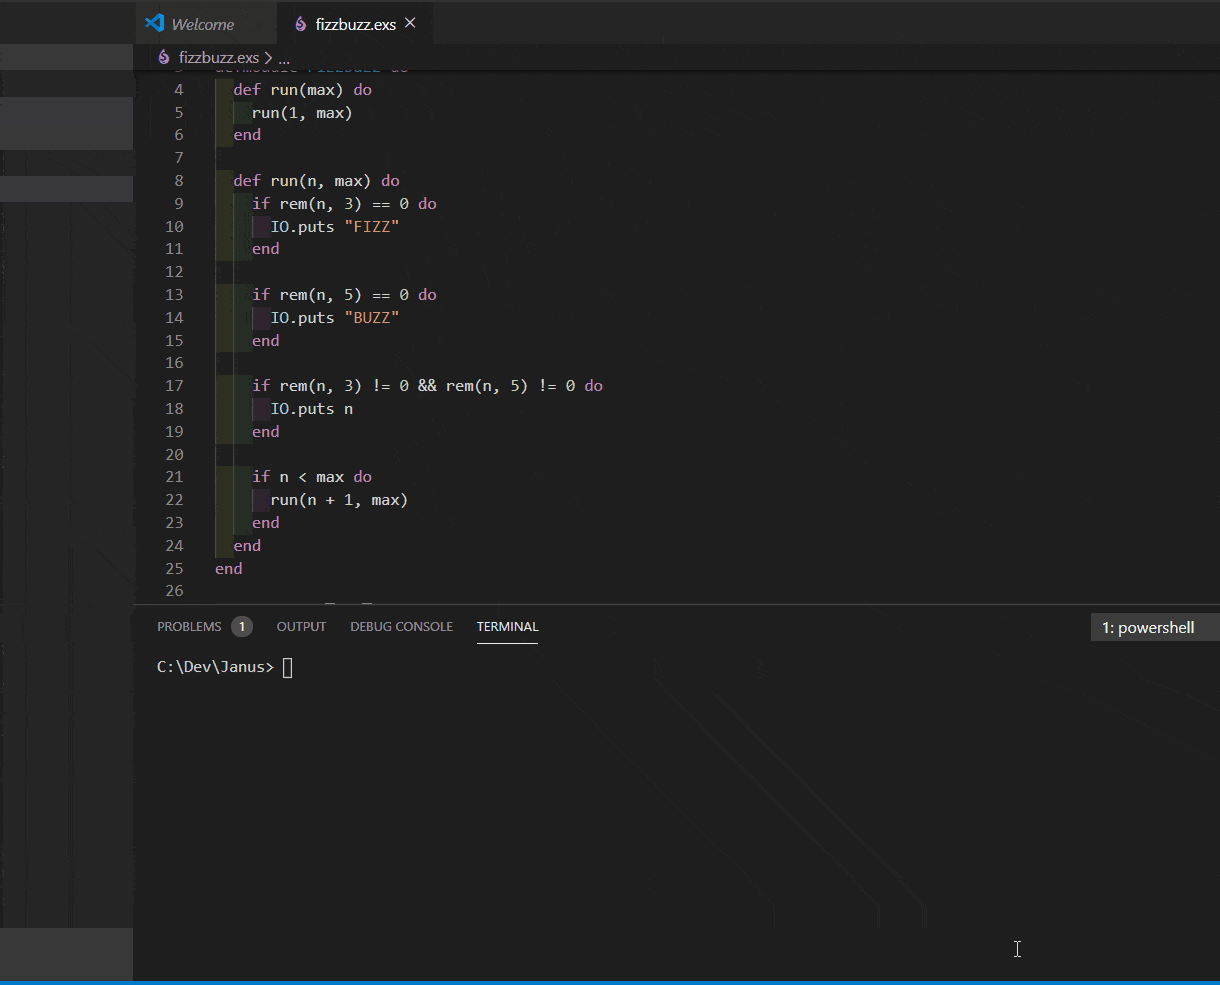Click the 'run(n + 1, max)' line
Image resolution: width=1220 pixels, height=985 pixels.
(339, 500)
